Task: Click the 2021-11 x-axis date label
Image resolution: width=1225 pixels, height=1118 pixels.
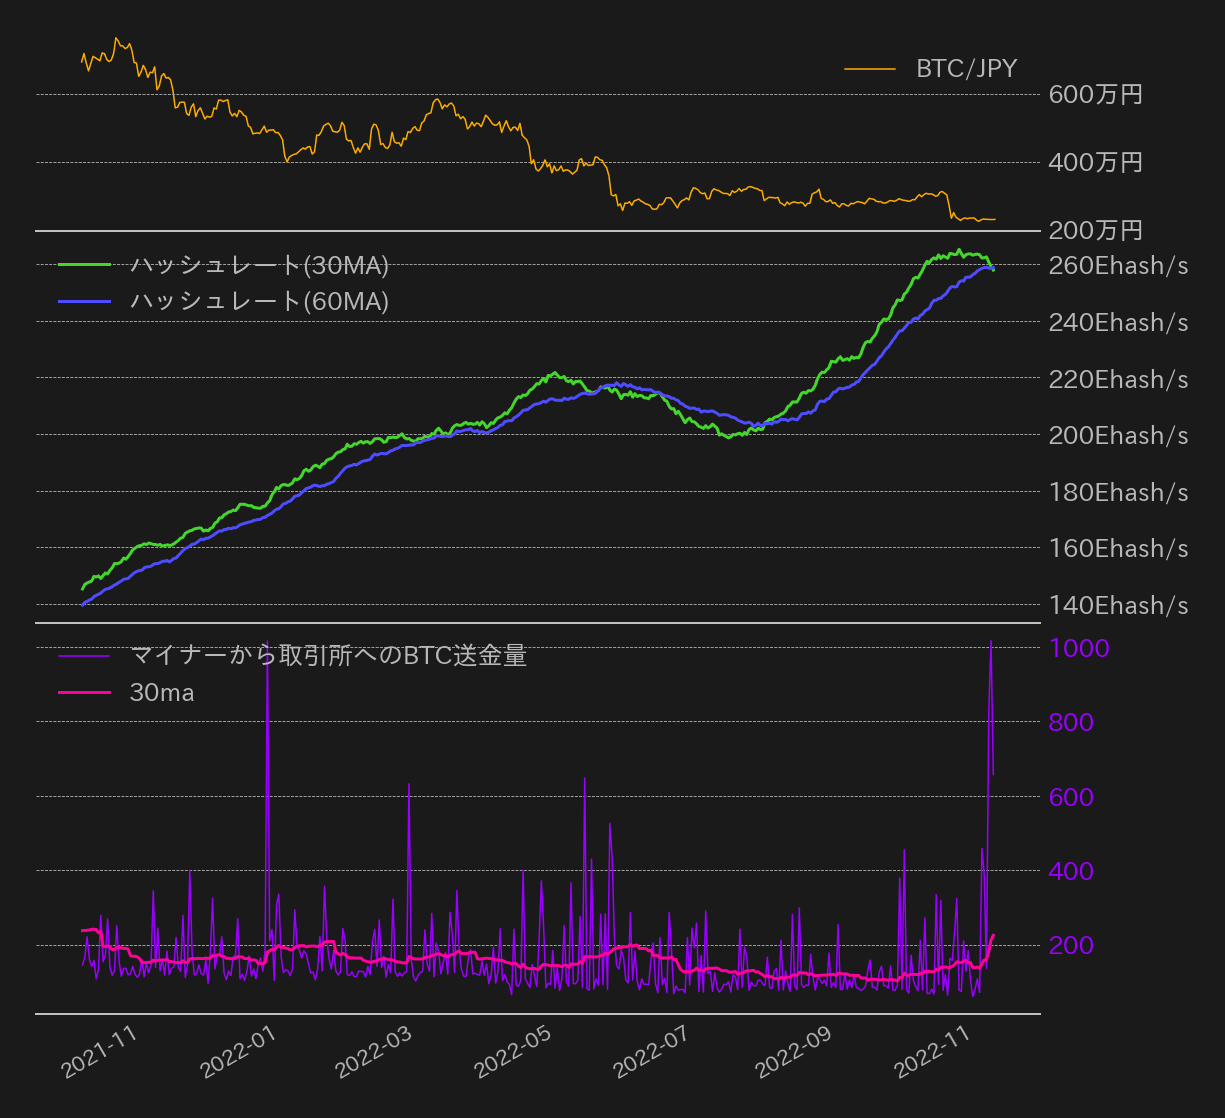Action: (x=99, y=1053)
